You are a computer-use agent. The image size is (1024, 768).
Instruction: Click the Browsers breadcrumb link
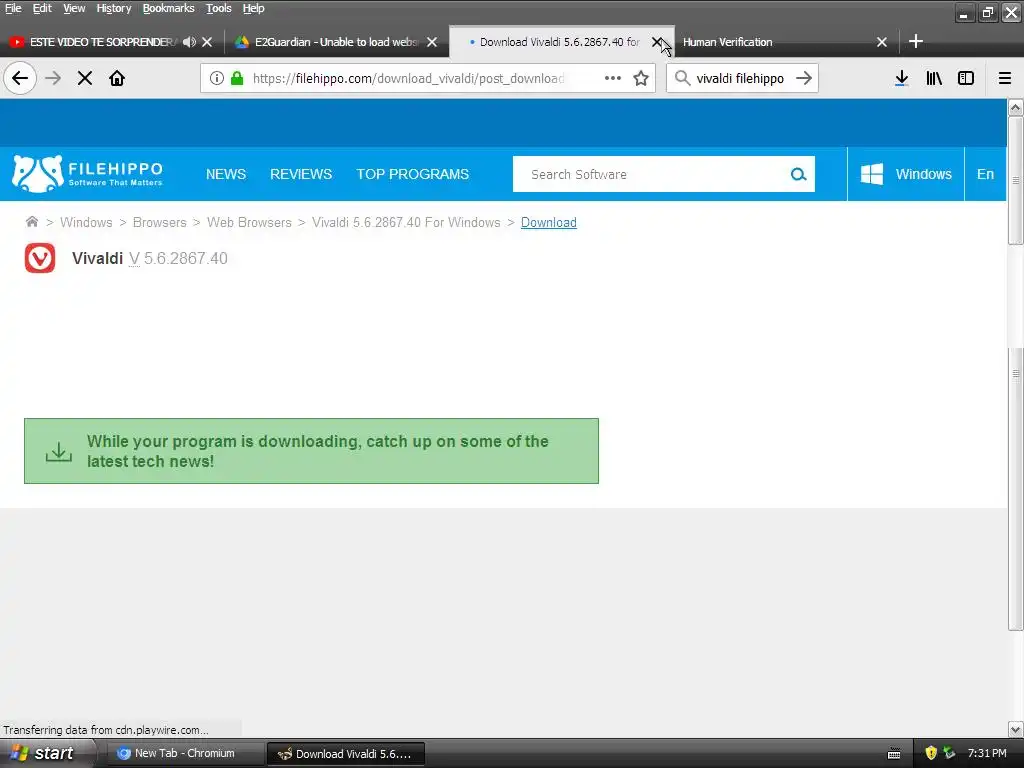(159, 223)
